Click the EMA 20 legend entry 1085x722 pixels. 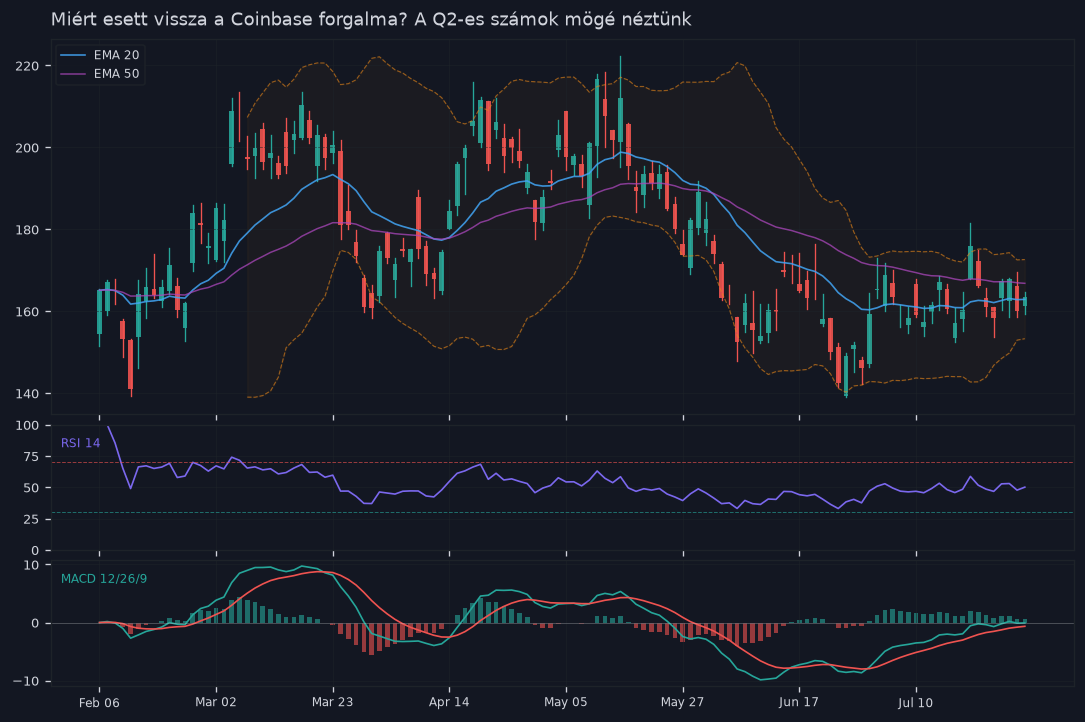[x=100, y=55]
